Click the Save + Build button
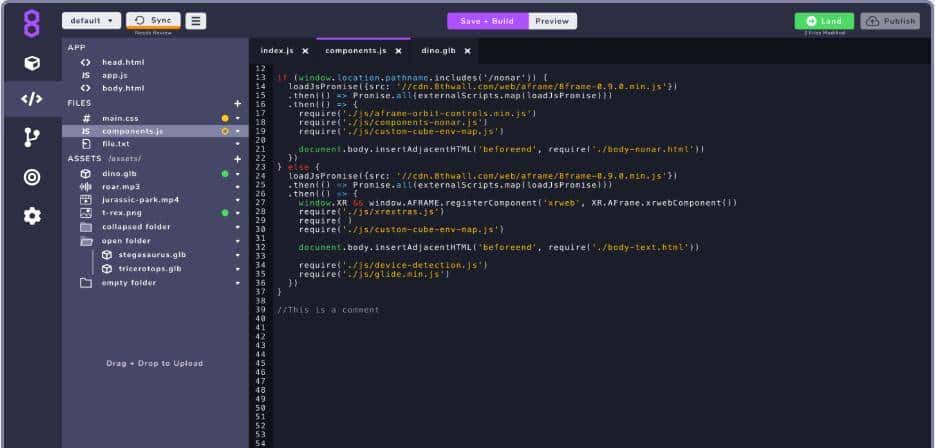 tap(486, 21)
